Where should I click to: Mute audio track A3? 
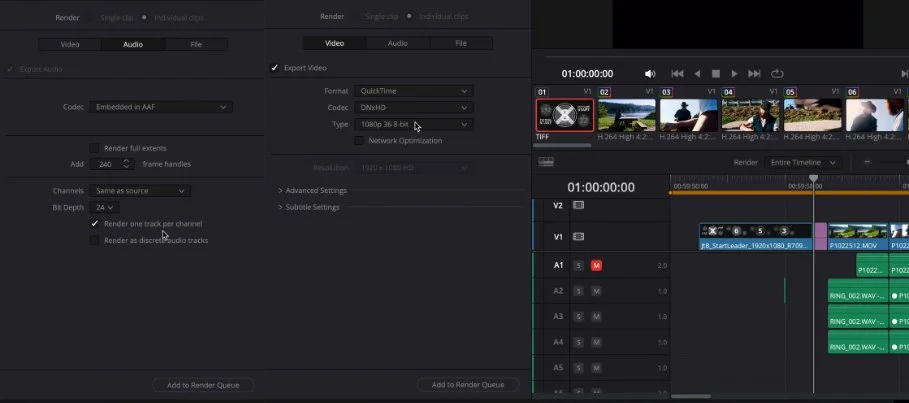click(x=596, y=317)
